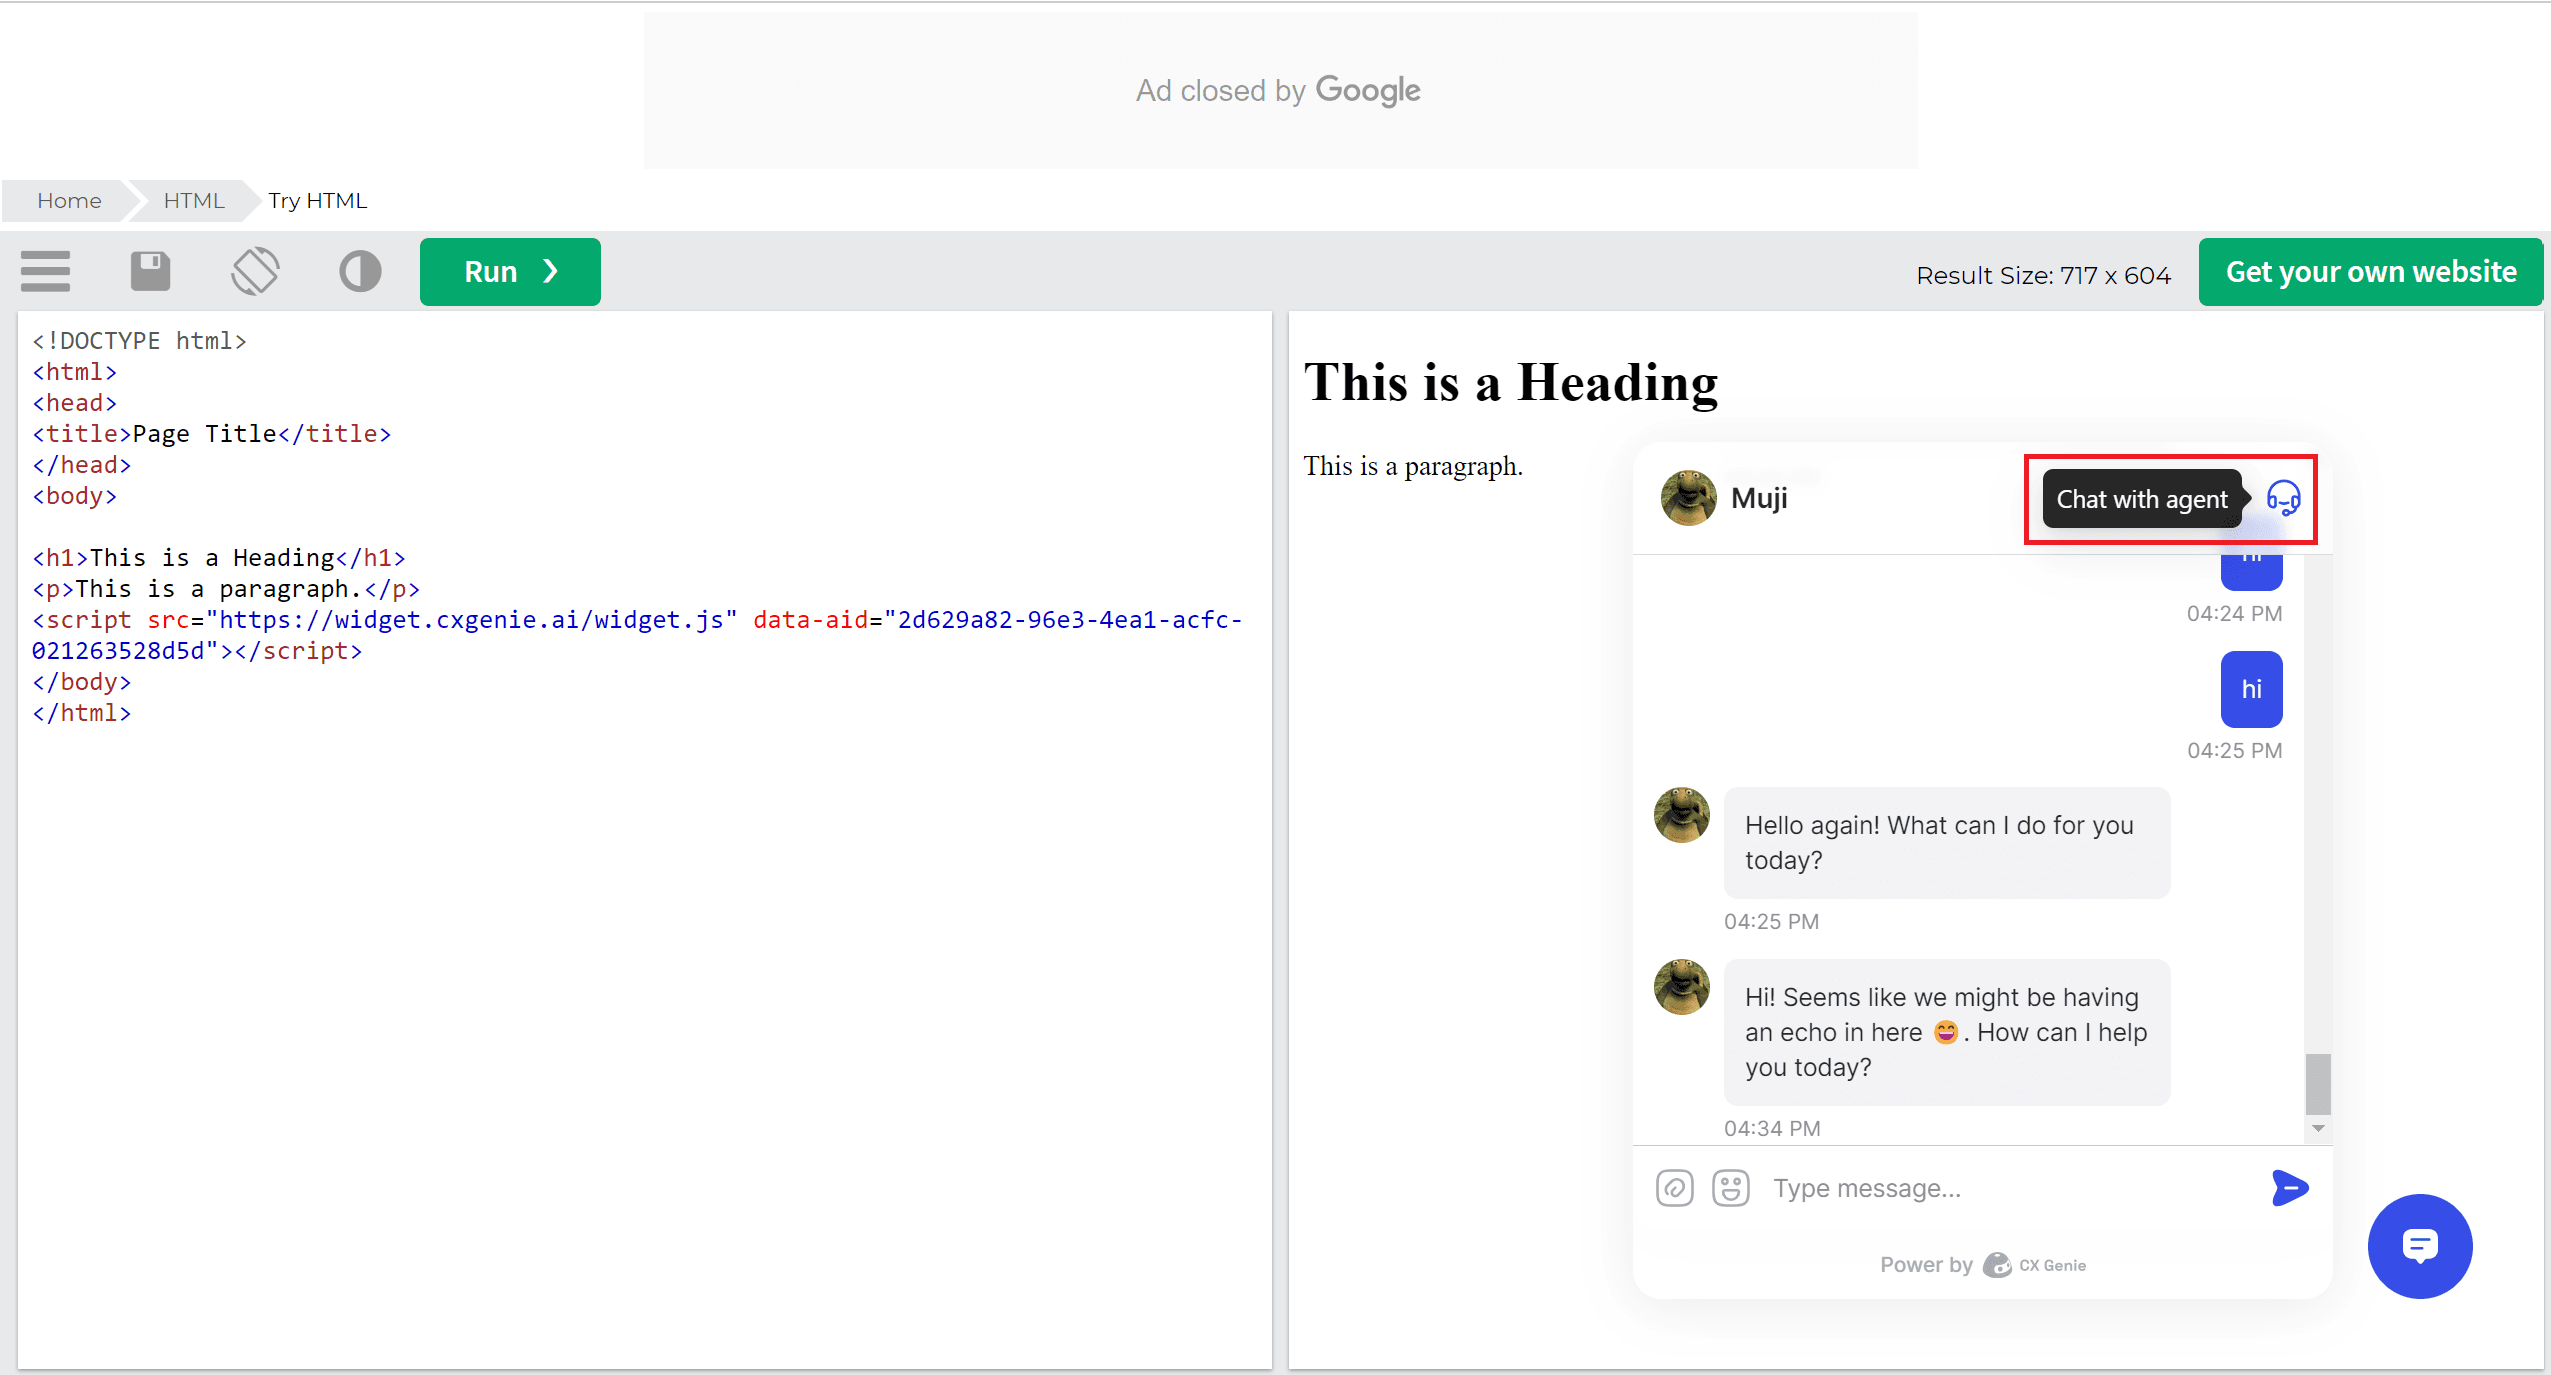This screenshot has height=1375, width=2551.
Task: Toggle chat widget with blue bubble button
Action: click(x=2420, y=1246)
